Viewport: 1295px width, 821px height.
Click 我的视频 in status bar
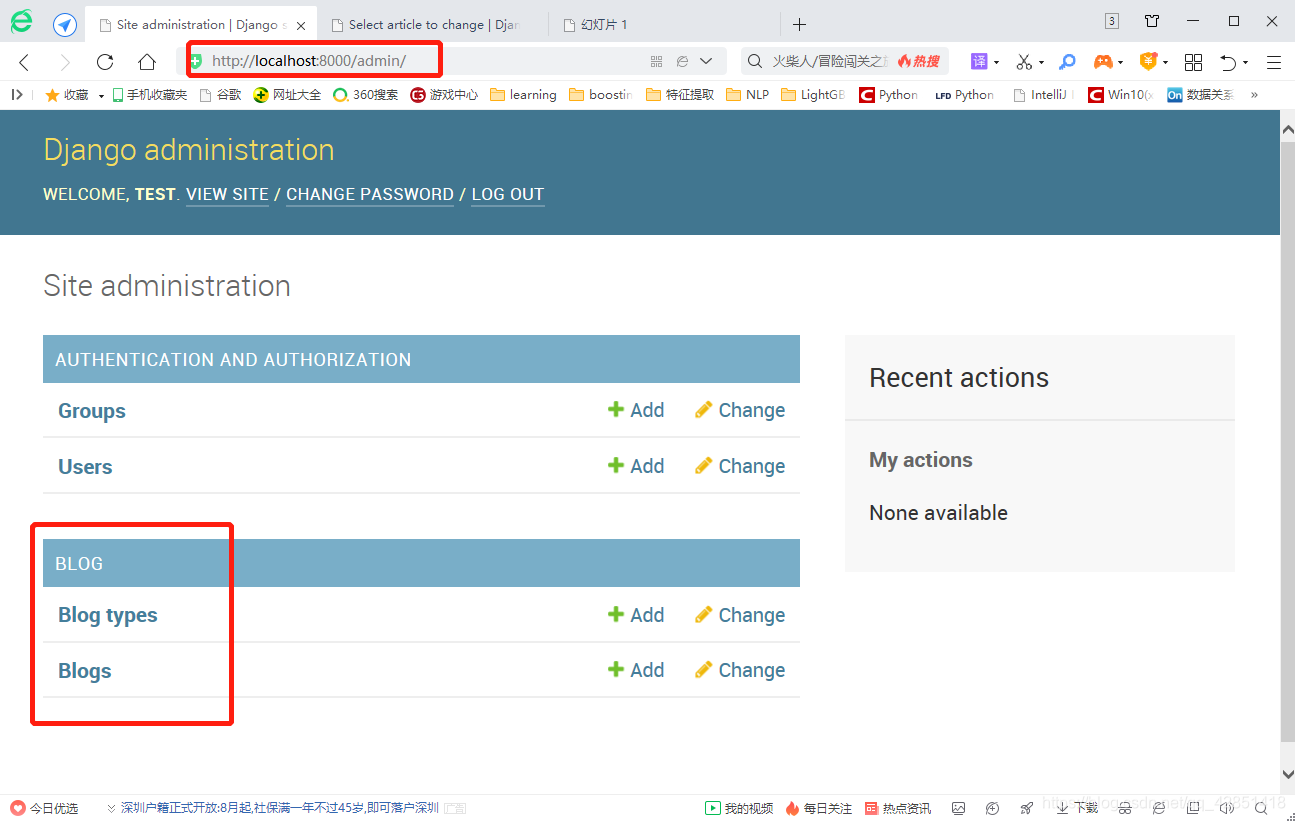740,808
